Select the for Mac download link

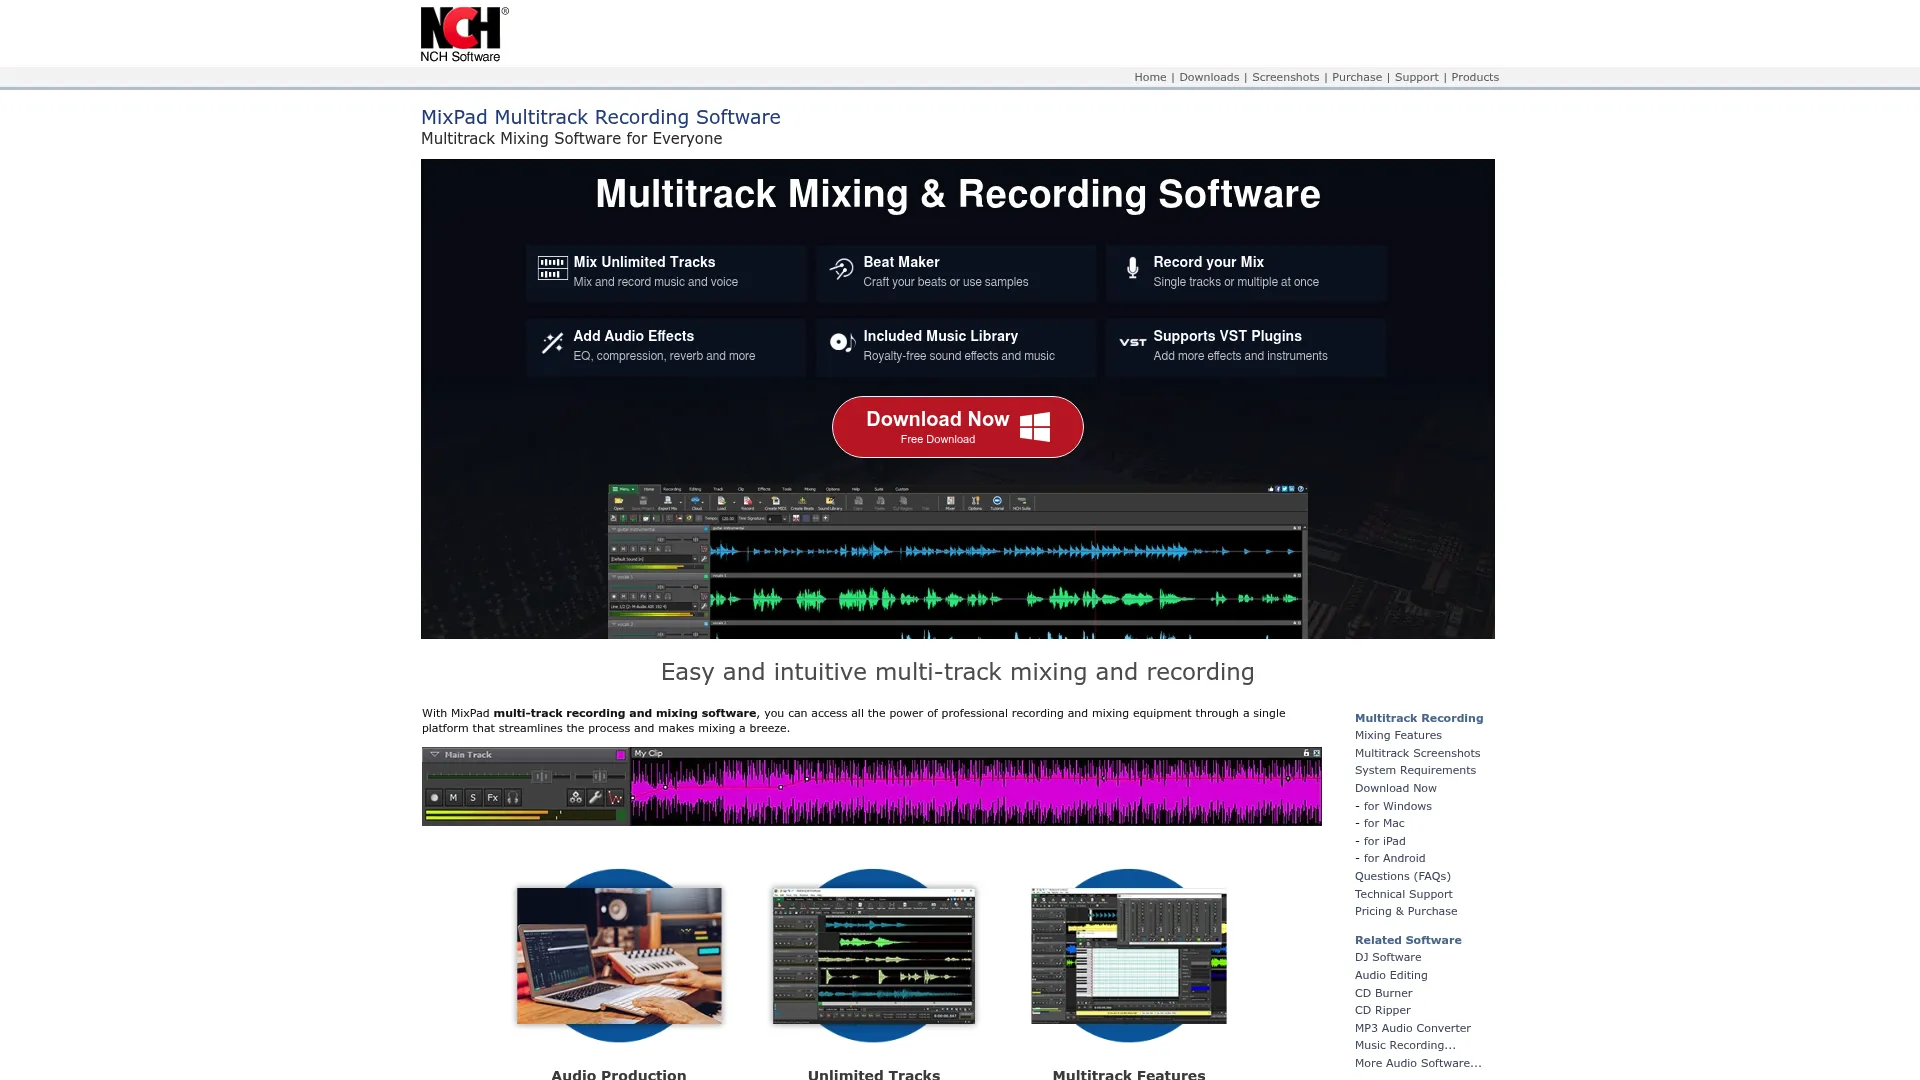click(1383, 823)
